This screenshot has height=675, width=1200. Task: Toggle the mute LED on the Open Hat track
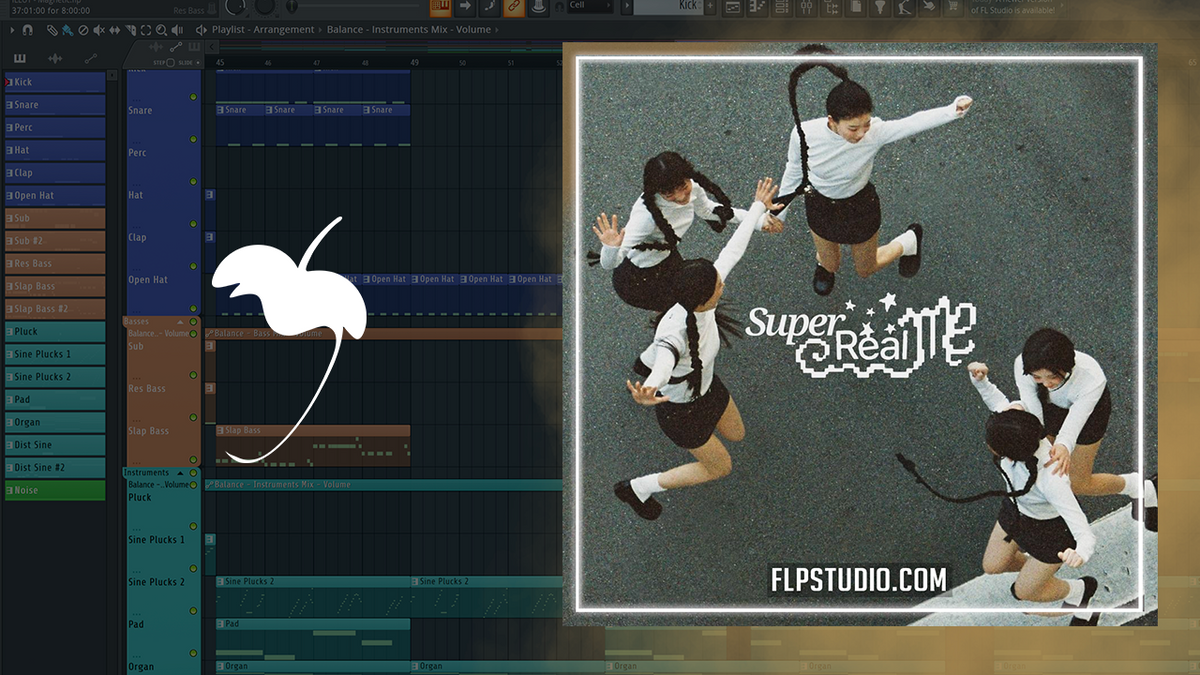pos(195,266)
